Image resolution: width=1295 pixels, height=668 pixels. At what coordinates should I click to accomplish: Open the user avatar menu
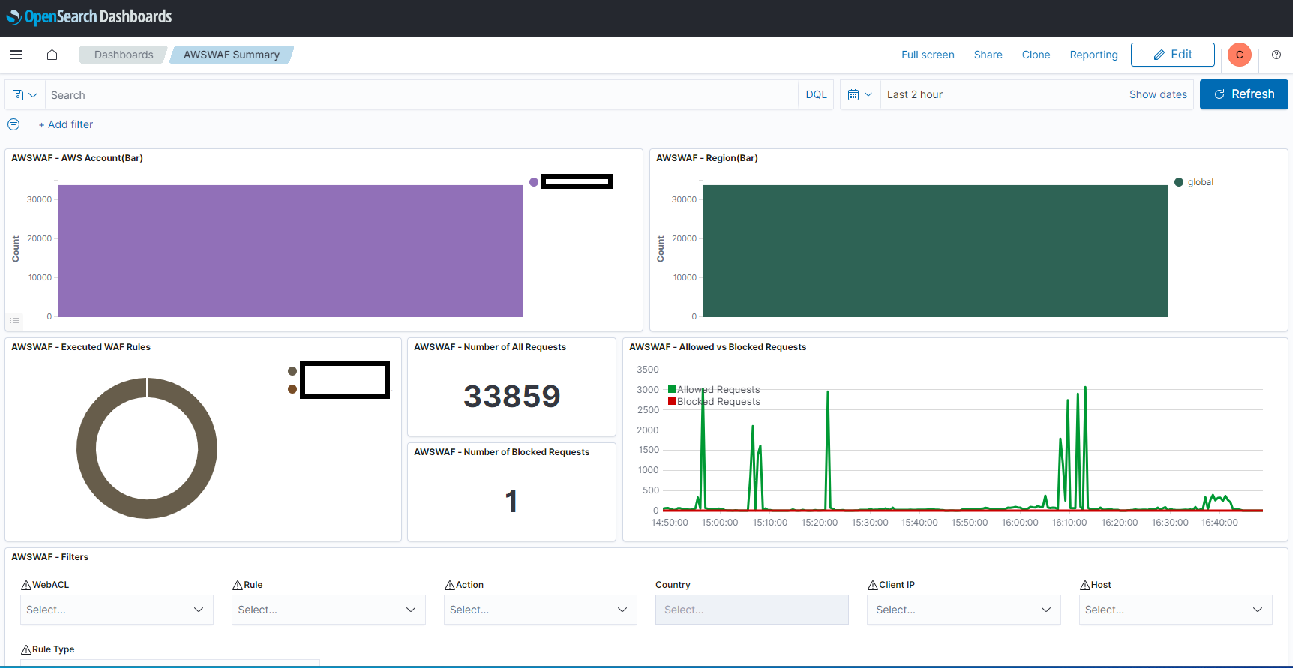[1240, 55]
